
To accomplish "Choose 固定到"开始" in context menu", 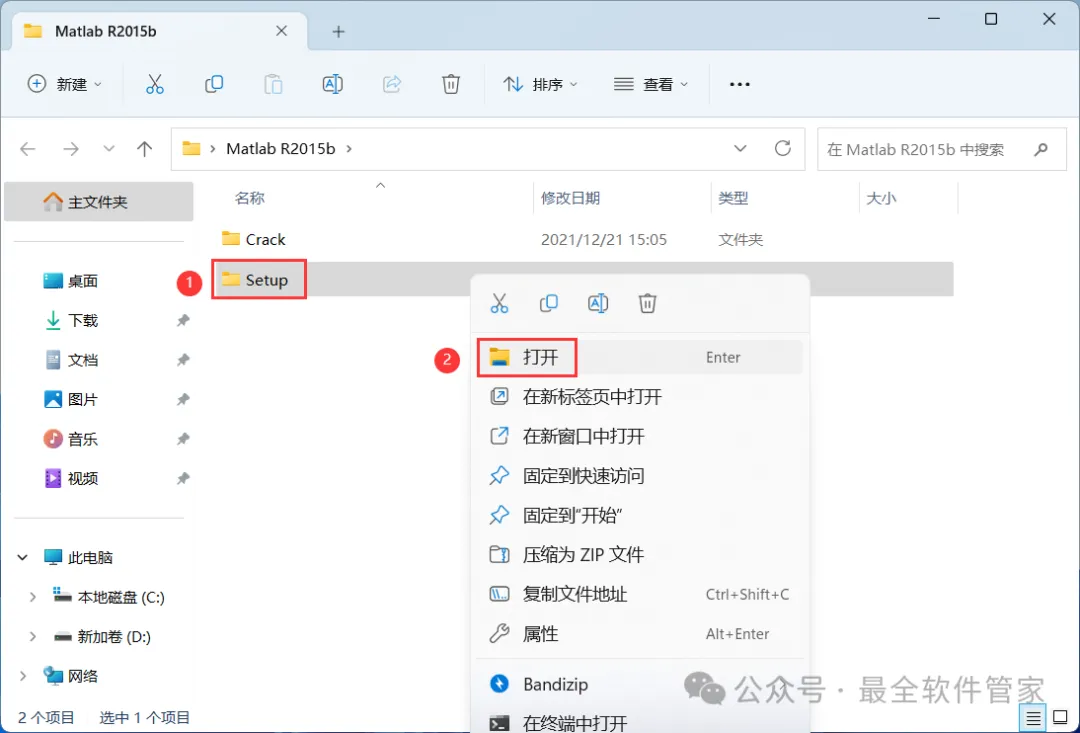I will pyautogui.click(x=639, y=515).
